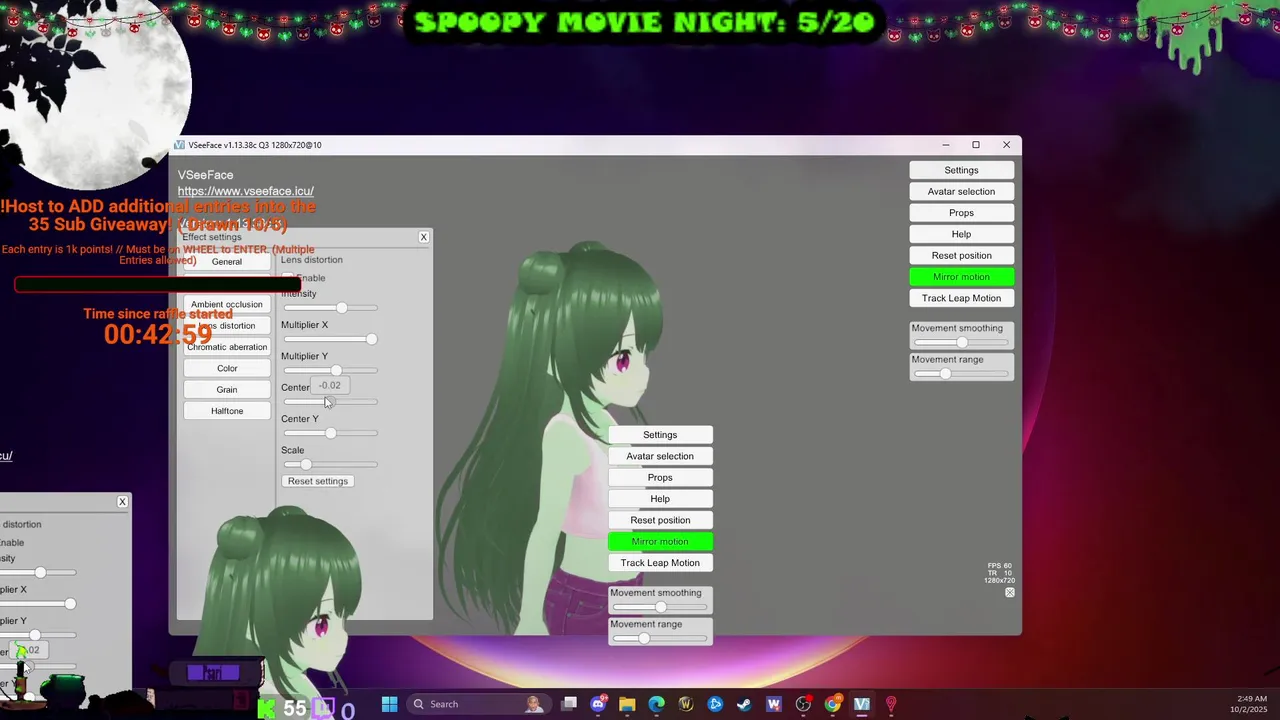Open Props in the top-right menu

tap(961, 213)
